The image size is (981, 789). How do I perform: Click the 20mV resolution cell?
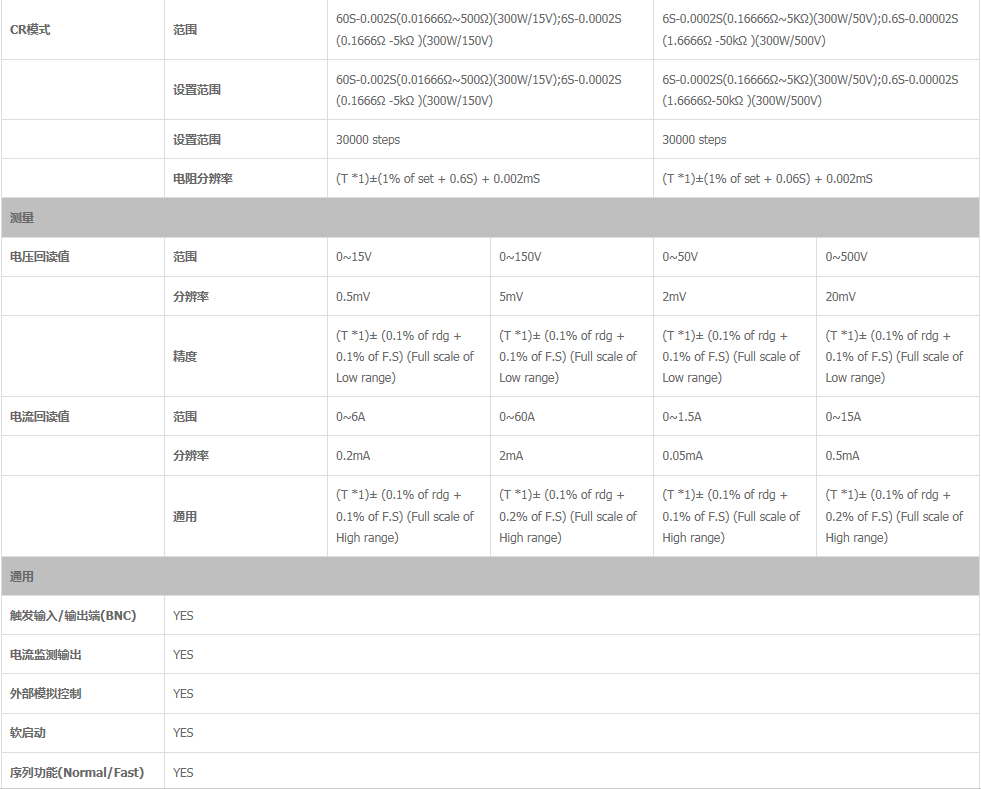[840, 297]
